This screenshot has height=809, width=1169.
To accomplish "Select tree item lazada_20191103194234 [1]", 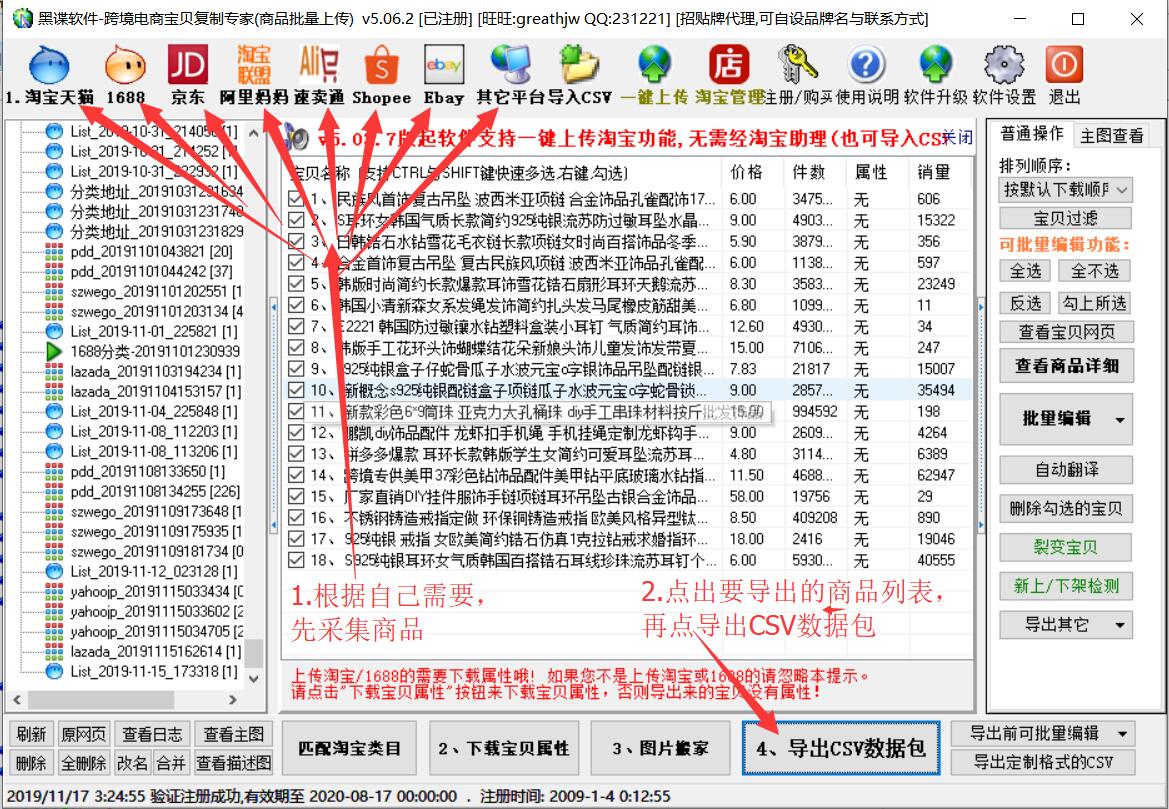I will coord(156,371).
